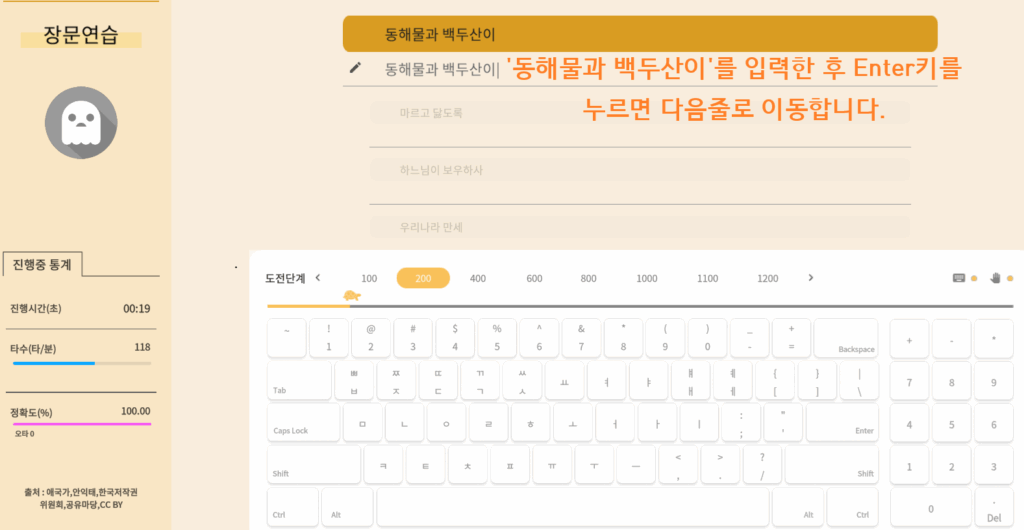Click the numpad asterisk key
The width and height of the screenshot is (1024, 530).
tap(994, 339)
